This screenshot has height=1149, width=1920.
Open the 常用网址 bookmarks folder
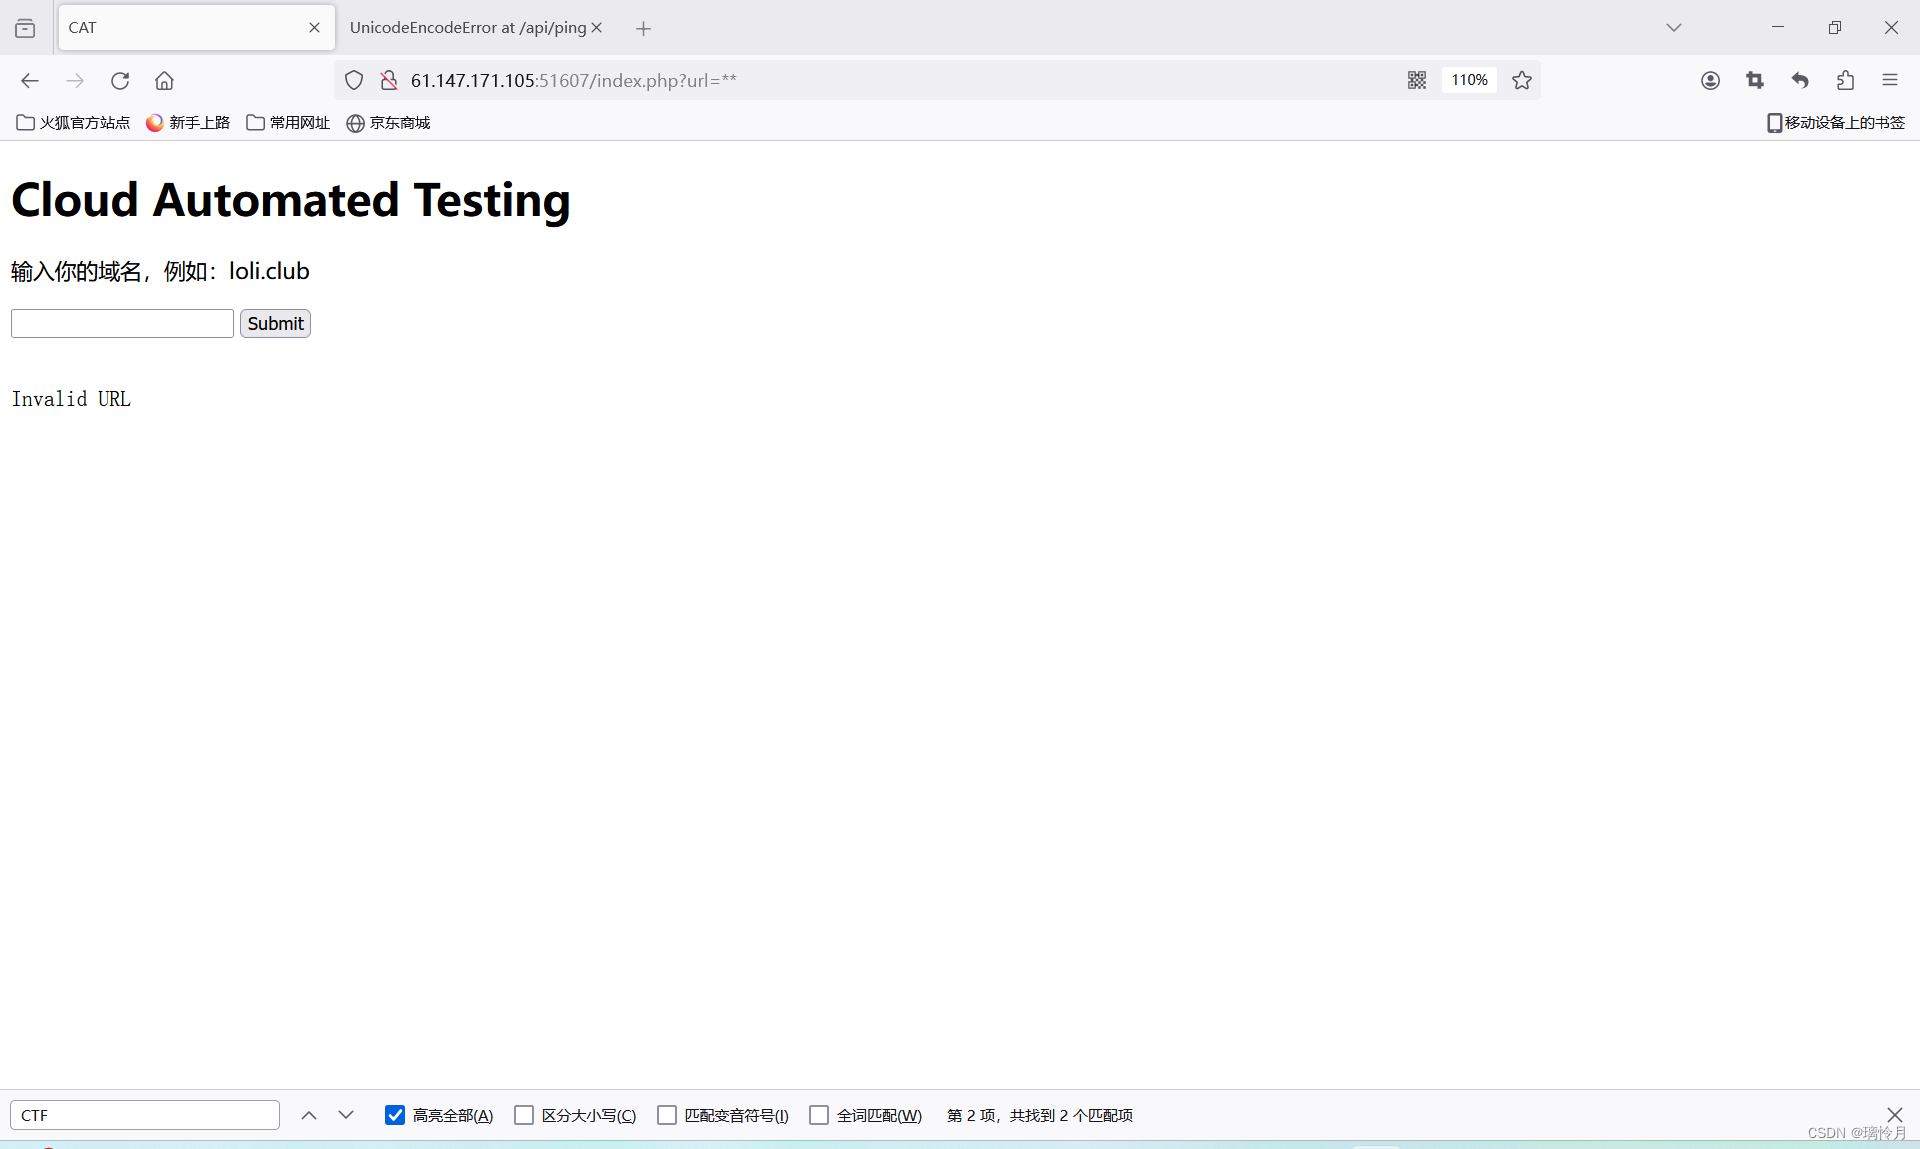[288, 122]
